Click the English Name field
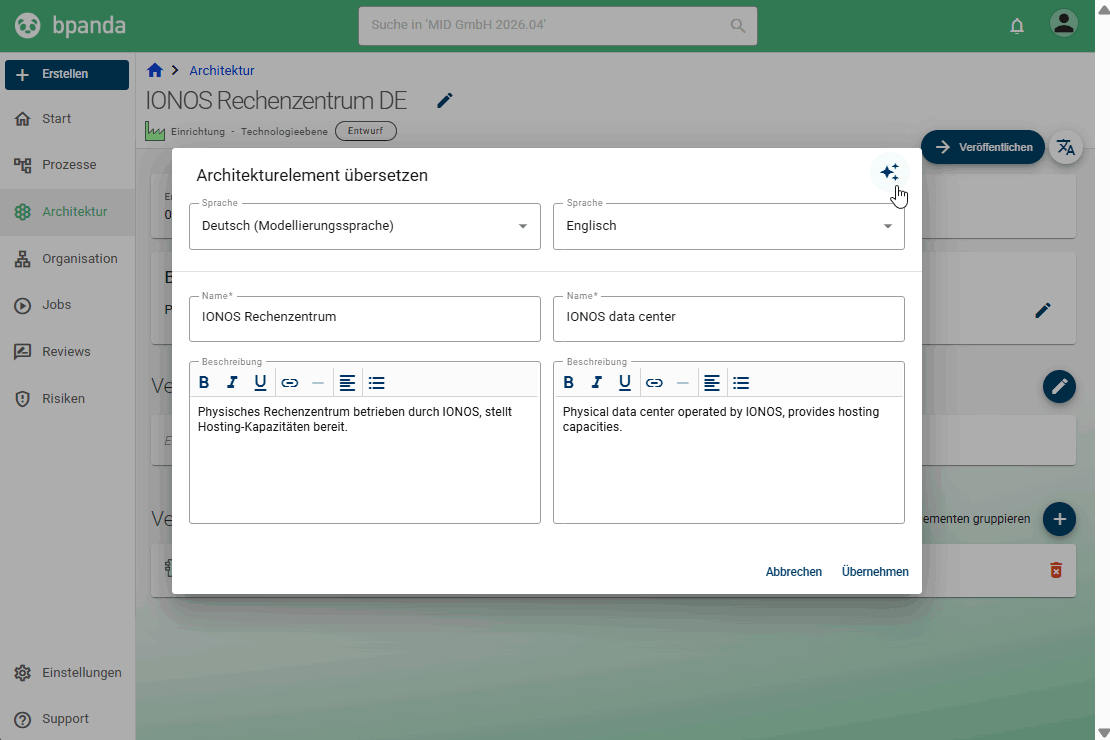Viewport: 1110px width, 740px height. pos(728,319)
